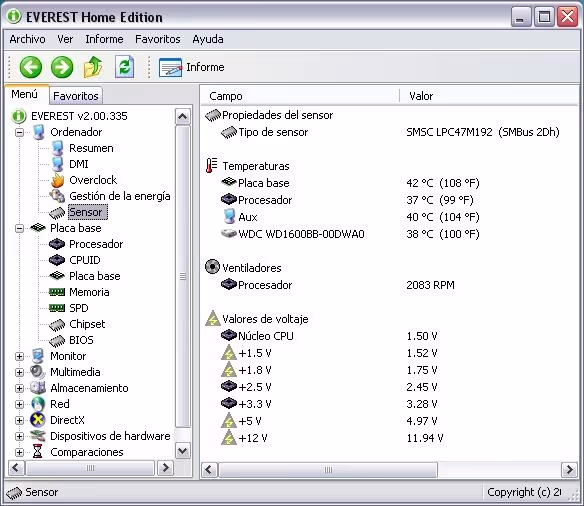Expand the Monitor tree node

(19, 356)
